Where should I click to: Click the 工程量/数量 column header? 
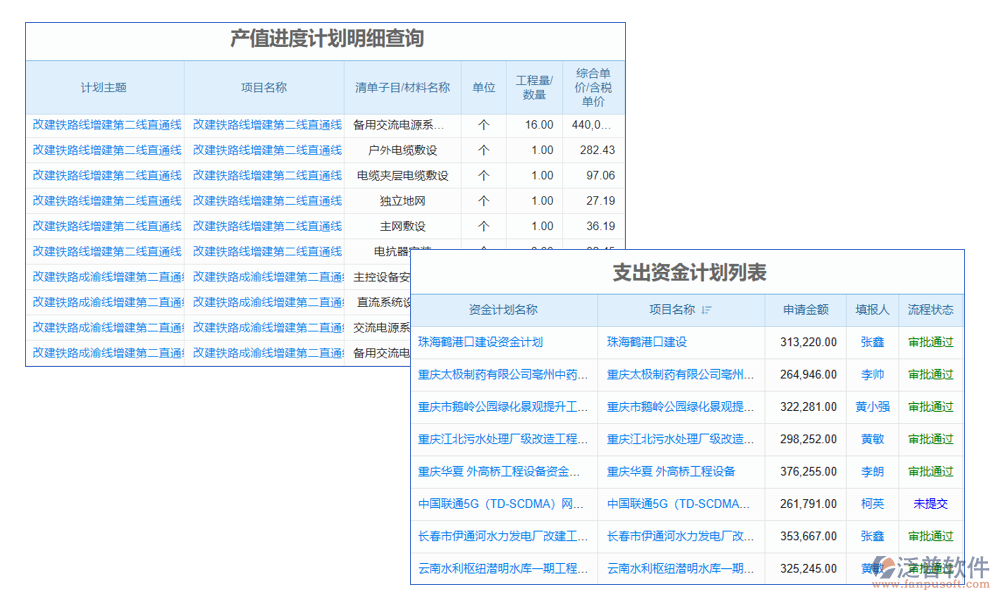pyautogui.click(x=535, y=87)
